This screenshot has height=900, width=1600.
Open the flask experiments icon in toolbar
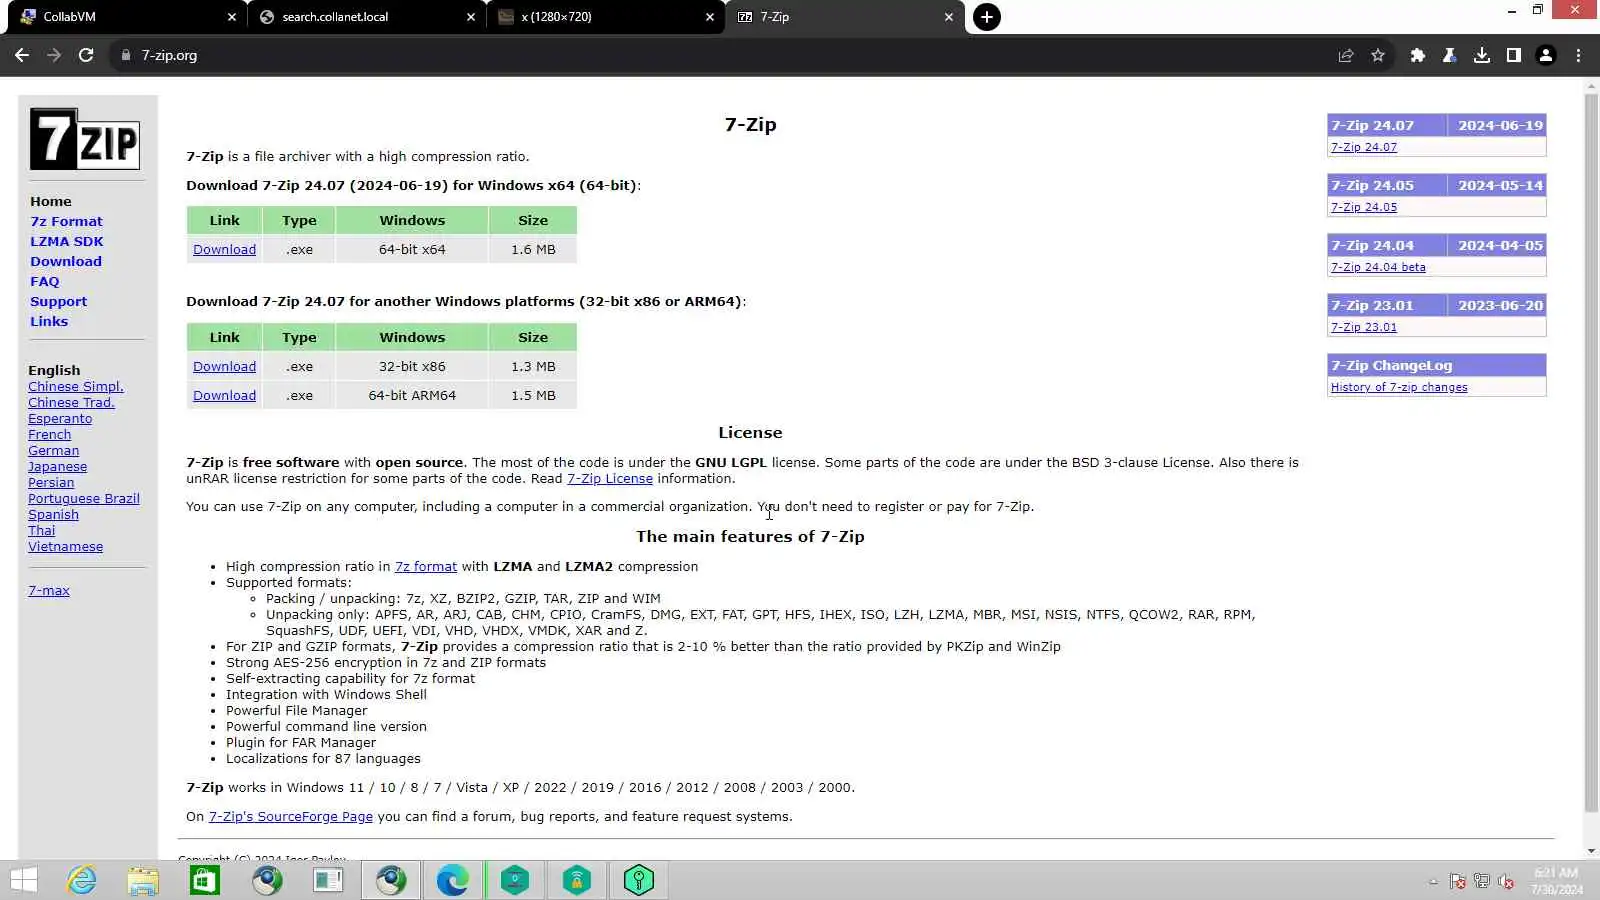click(x=1449, y=55)
